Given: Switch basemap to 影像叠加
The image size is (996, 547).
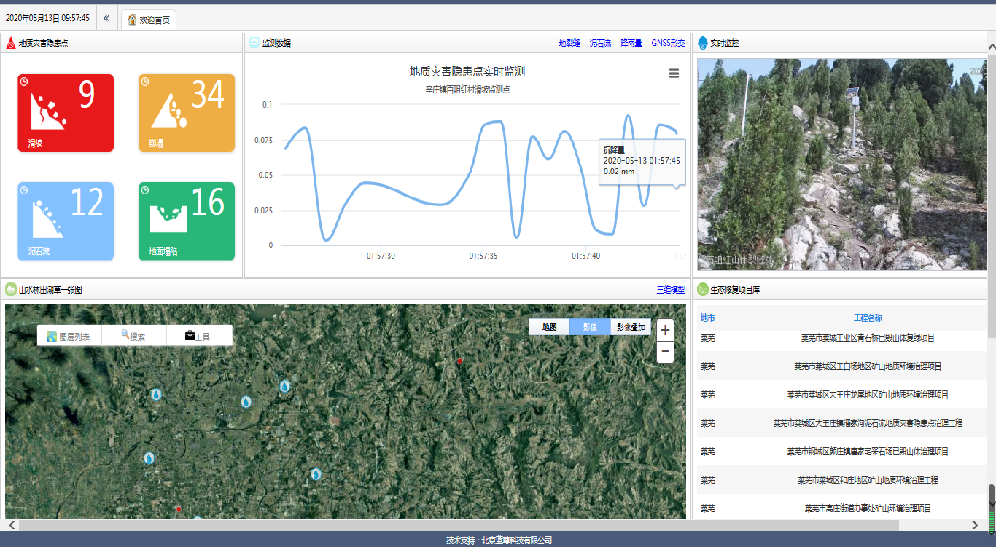Looking at the screenshot, I should coord(631,327).
